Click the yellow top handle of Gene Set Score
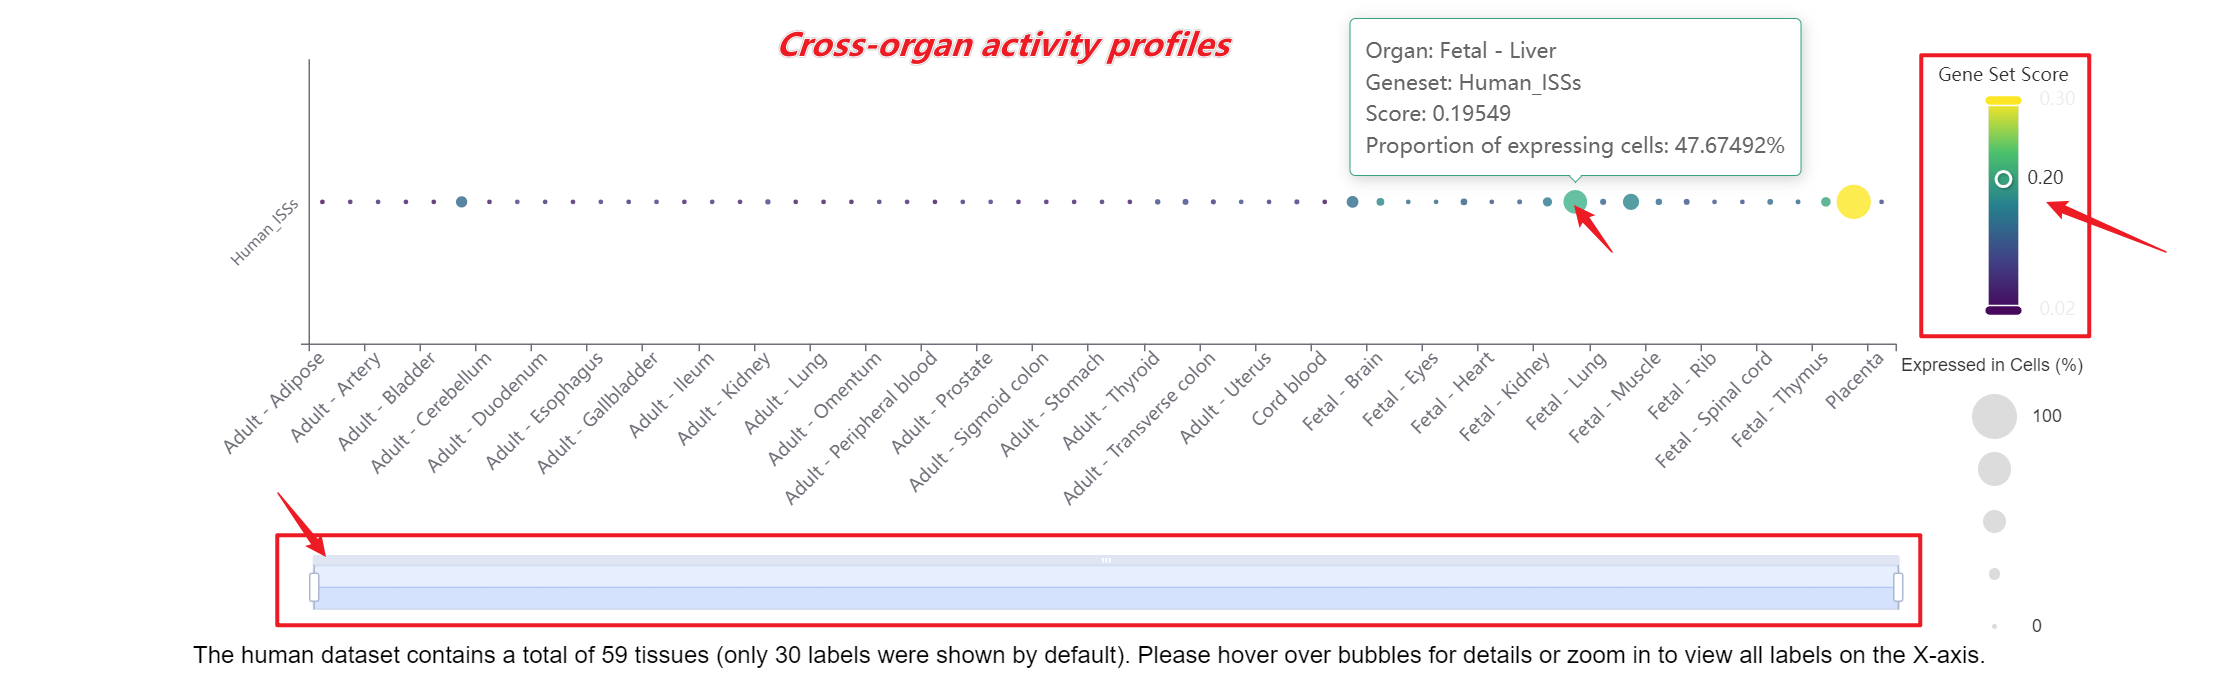 click(2003, 100)
